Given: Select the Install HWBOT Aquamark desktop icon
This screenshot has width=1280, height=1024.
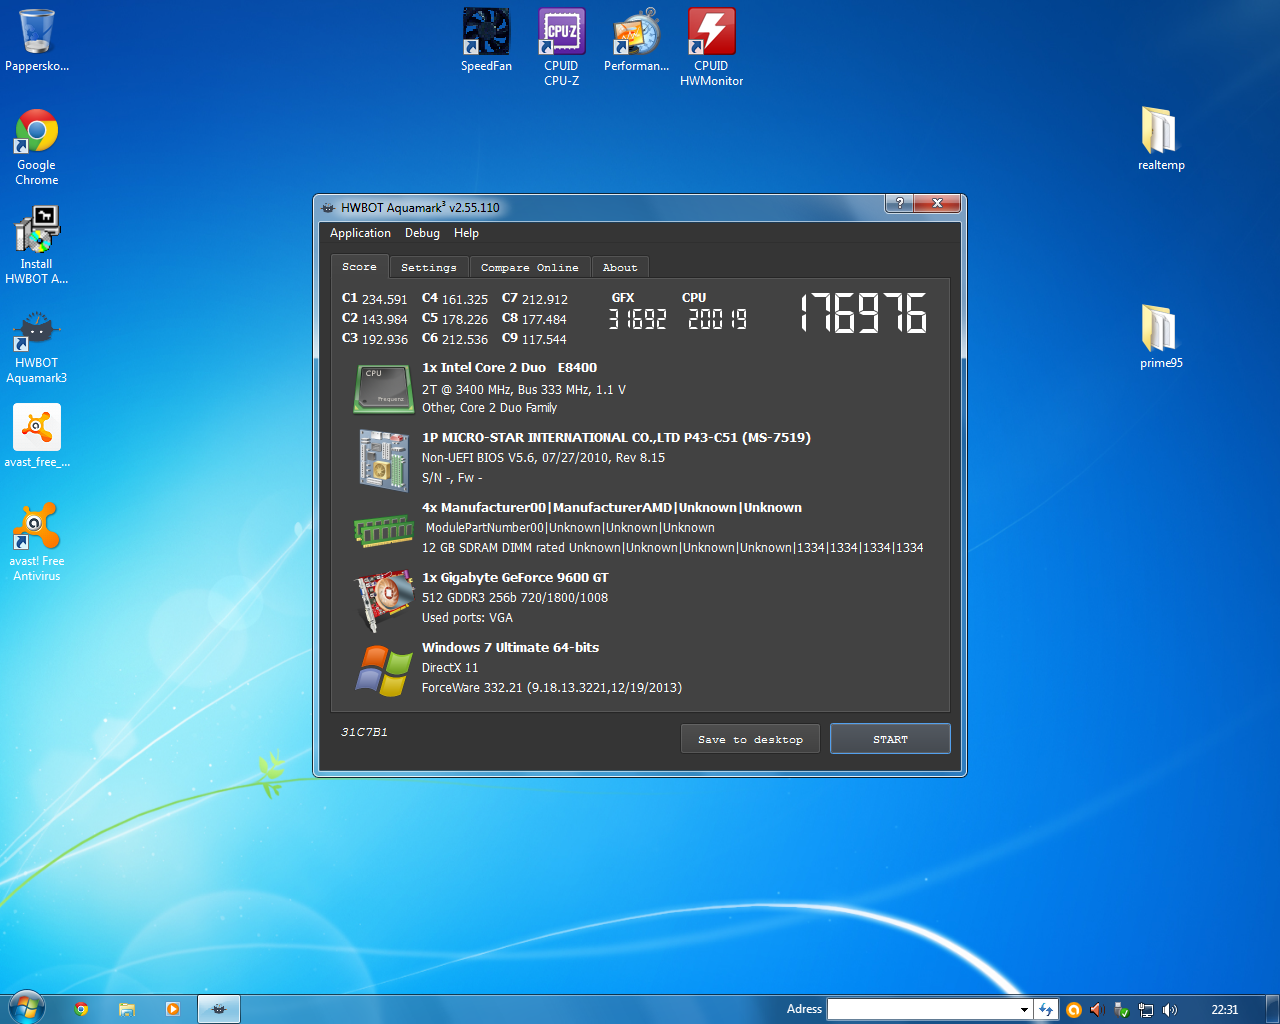Looking at the screenshot, I should coord(37,245).
